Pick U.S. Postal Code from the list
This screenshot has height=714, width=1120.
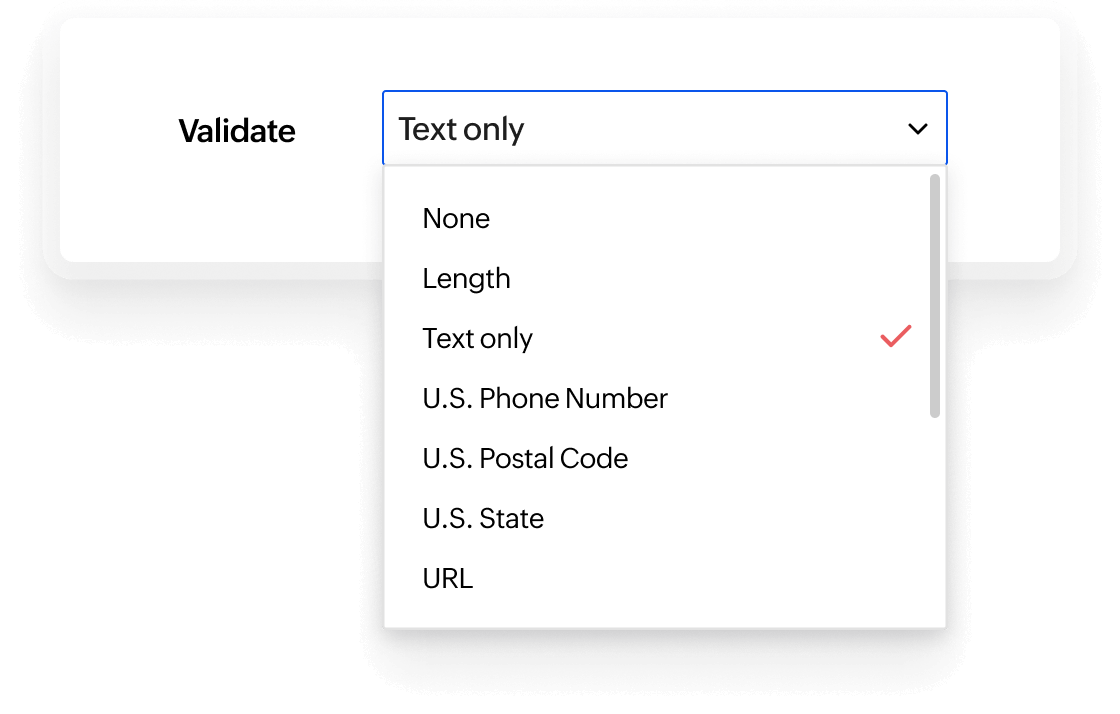tap(524, 458)
